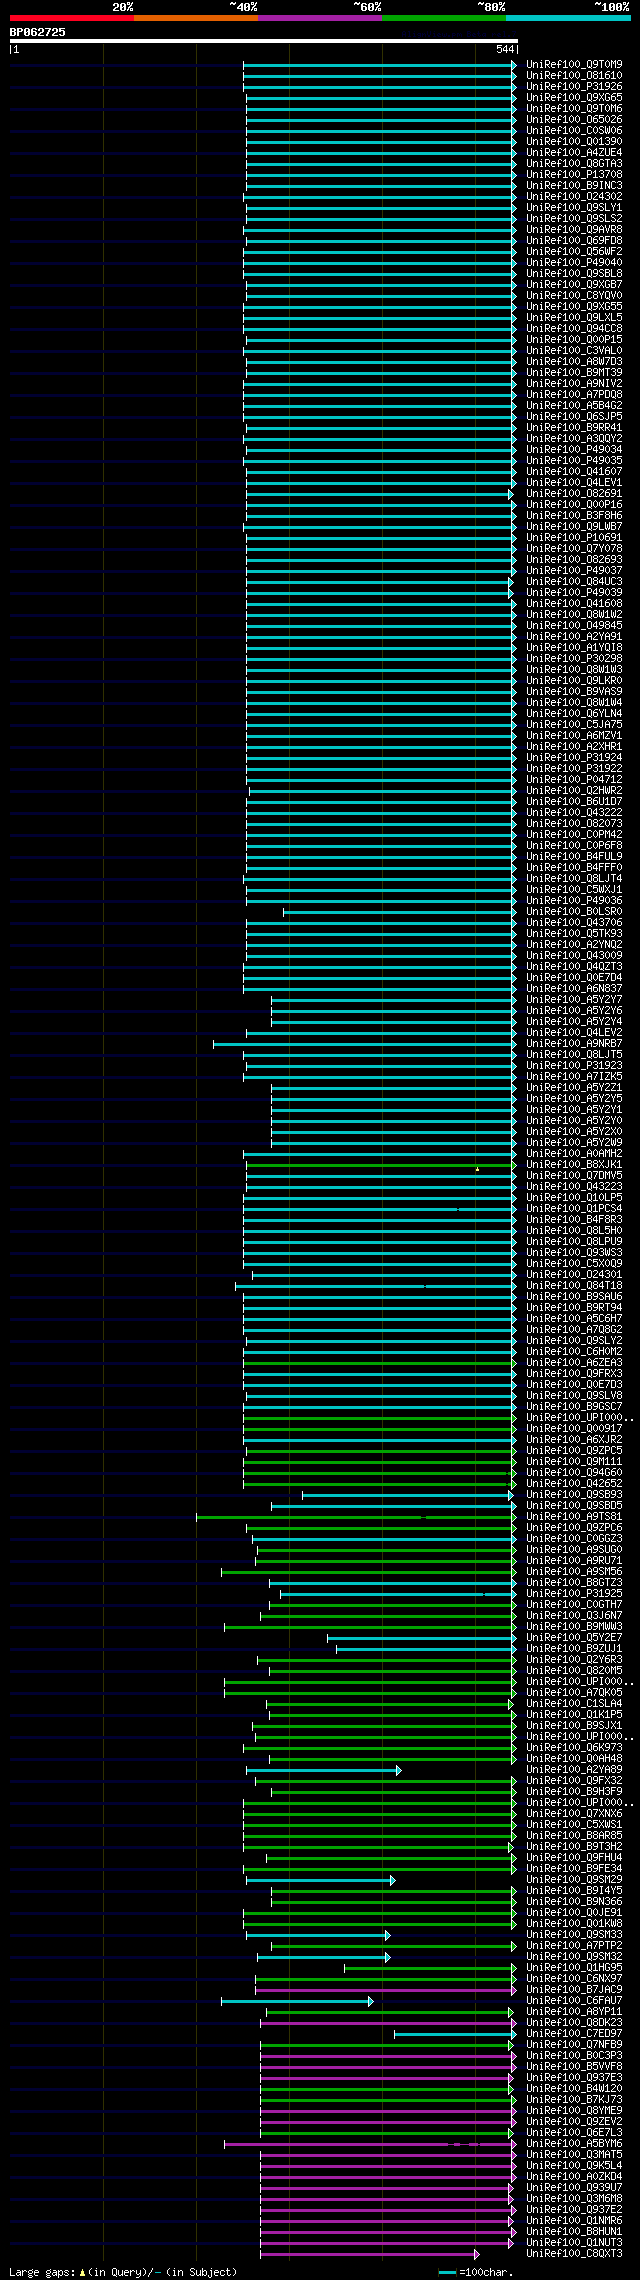Click the ~100% legend label
640x2280 pixels.
[x=612, y=7]
